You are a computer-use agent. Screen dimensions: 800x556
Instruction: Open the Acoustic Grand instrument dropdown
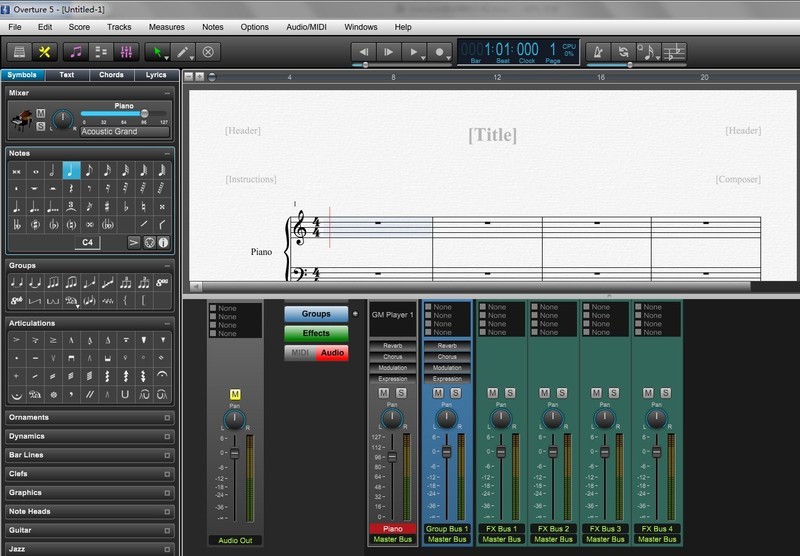(x=123, y=131)
